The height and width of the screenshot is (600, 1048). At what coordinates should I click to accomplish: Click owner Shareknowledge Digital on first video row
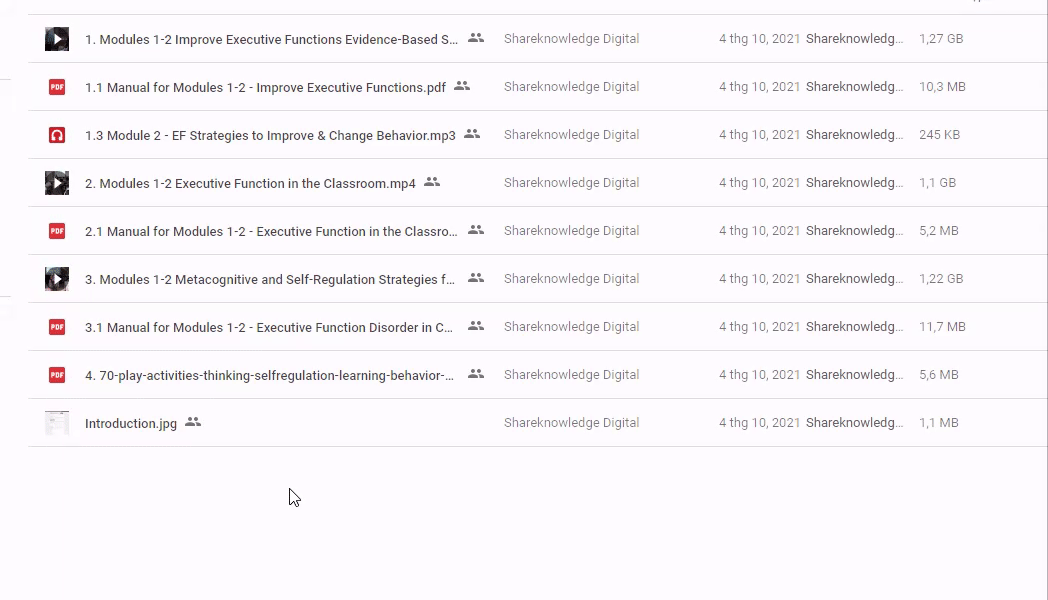coord(571,39)
